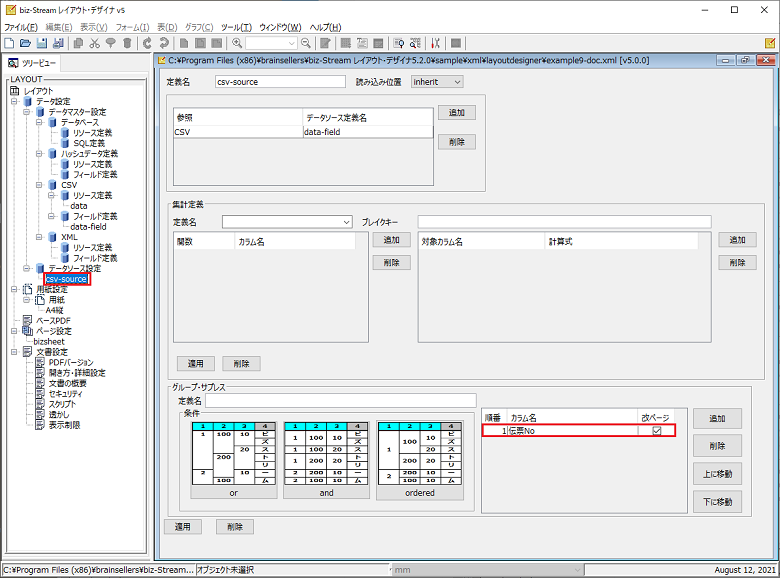This screenshot has height=578, width=780.
Task: Click the ブレイクキー input field
Action: click(565, 222)
